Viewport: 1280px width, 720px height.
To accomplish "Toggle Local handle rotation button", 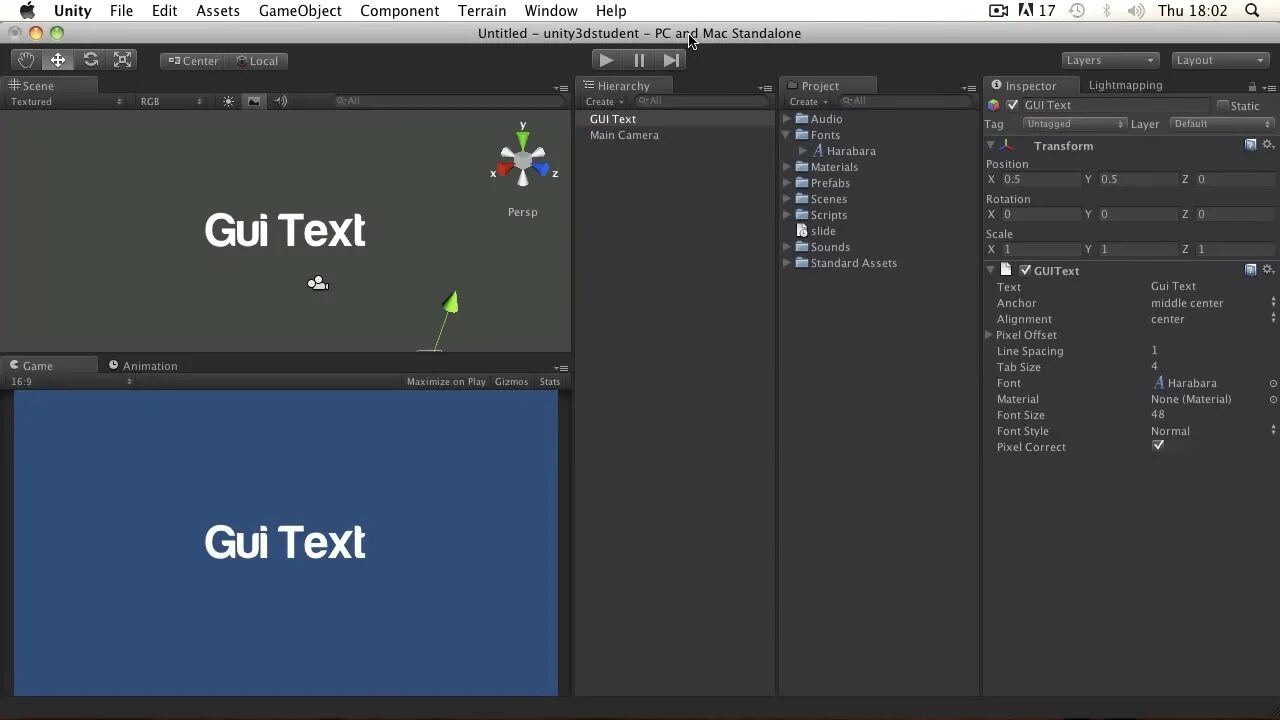I will pos(257,61).
